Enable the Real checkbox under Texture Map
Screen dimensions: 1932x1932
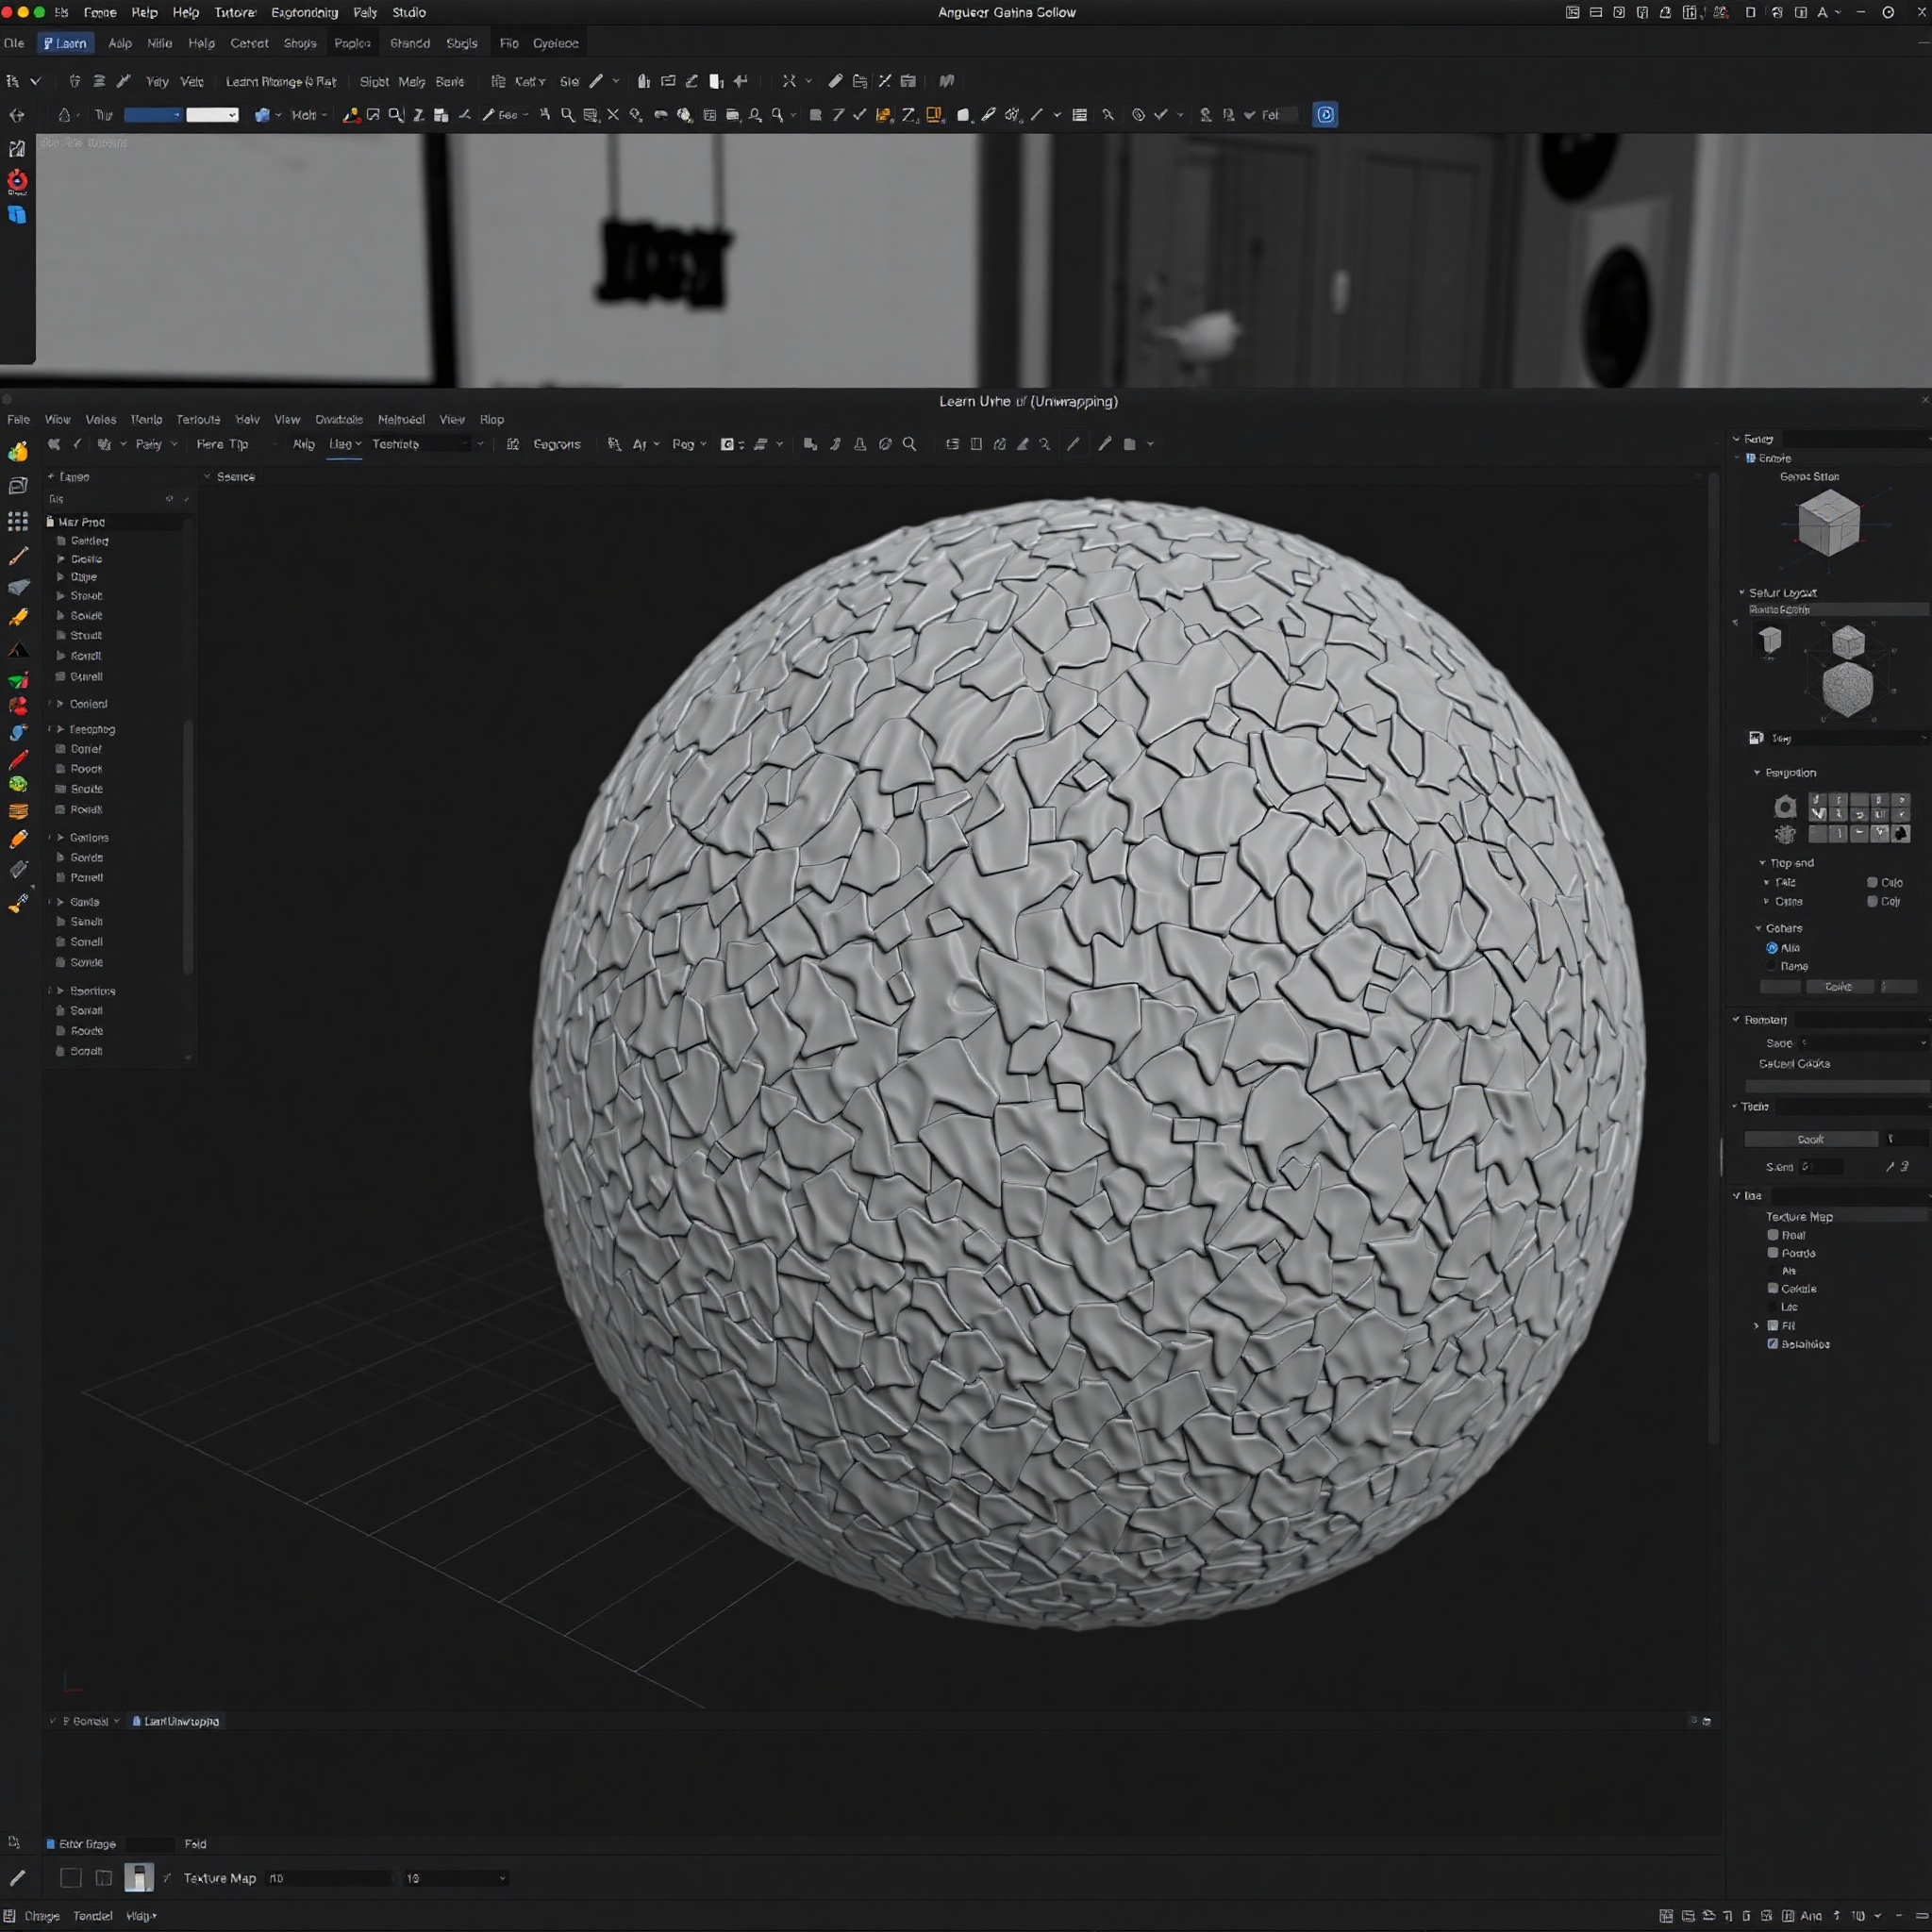pyautogui.click(x=1773, y=1234)
